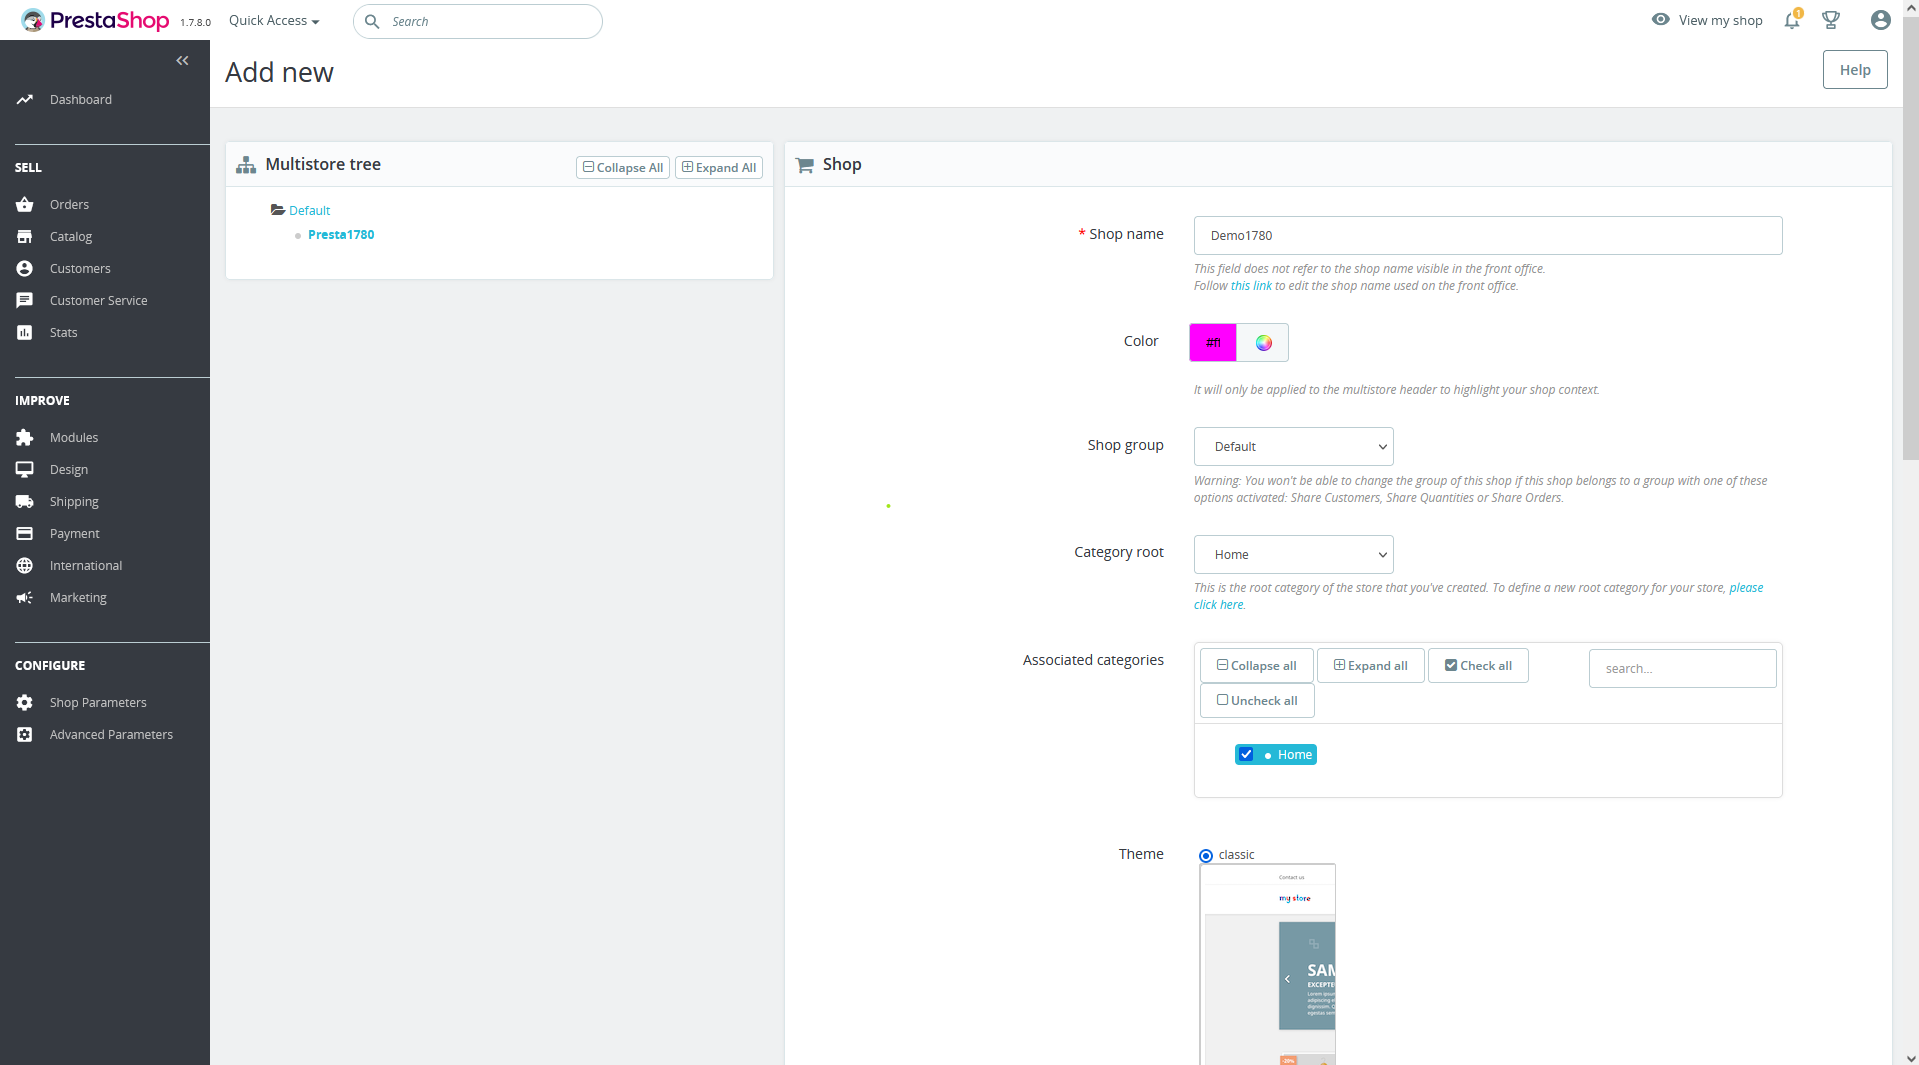Click the merchant expertise trophy icon

(1831, 20)
